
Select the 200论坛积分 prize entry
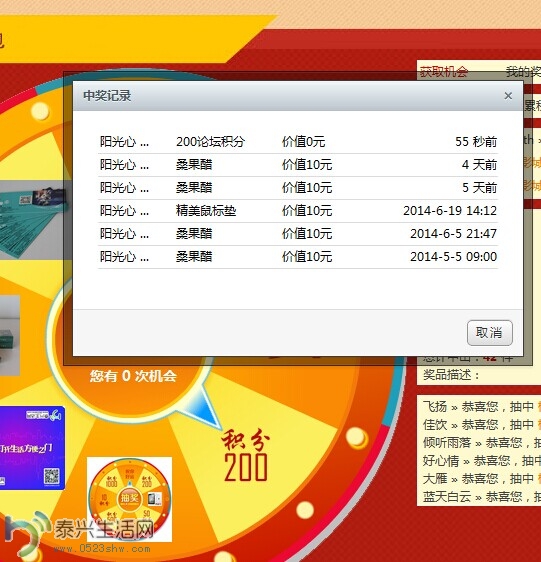coord(210,142)
